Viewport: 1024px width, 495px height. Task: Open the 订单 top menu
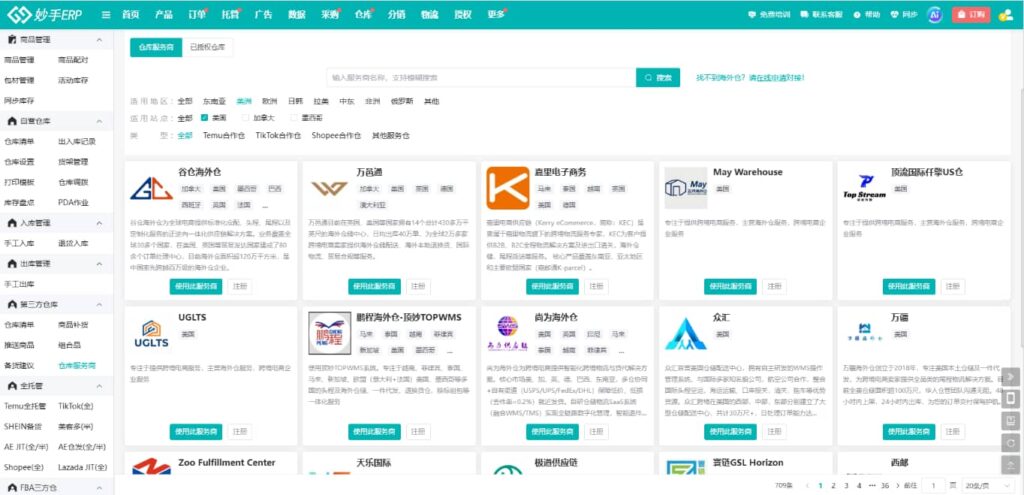click(x=197, y=14)
